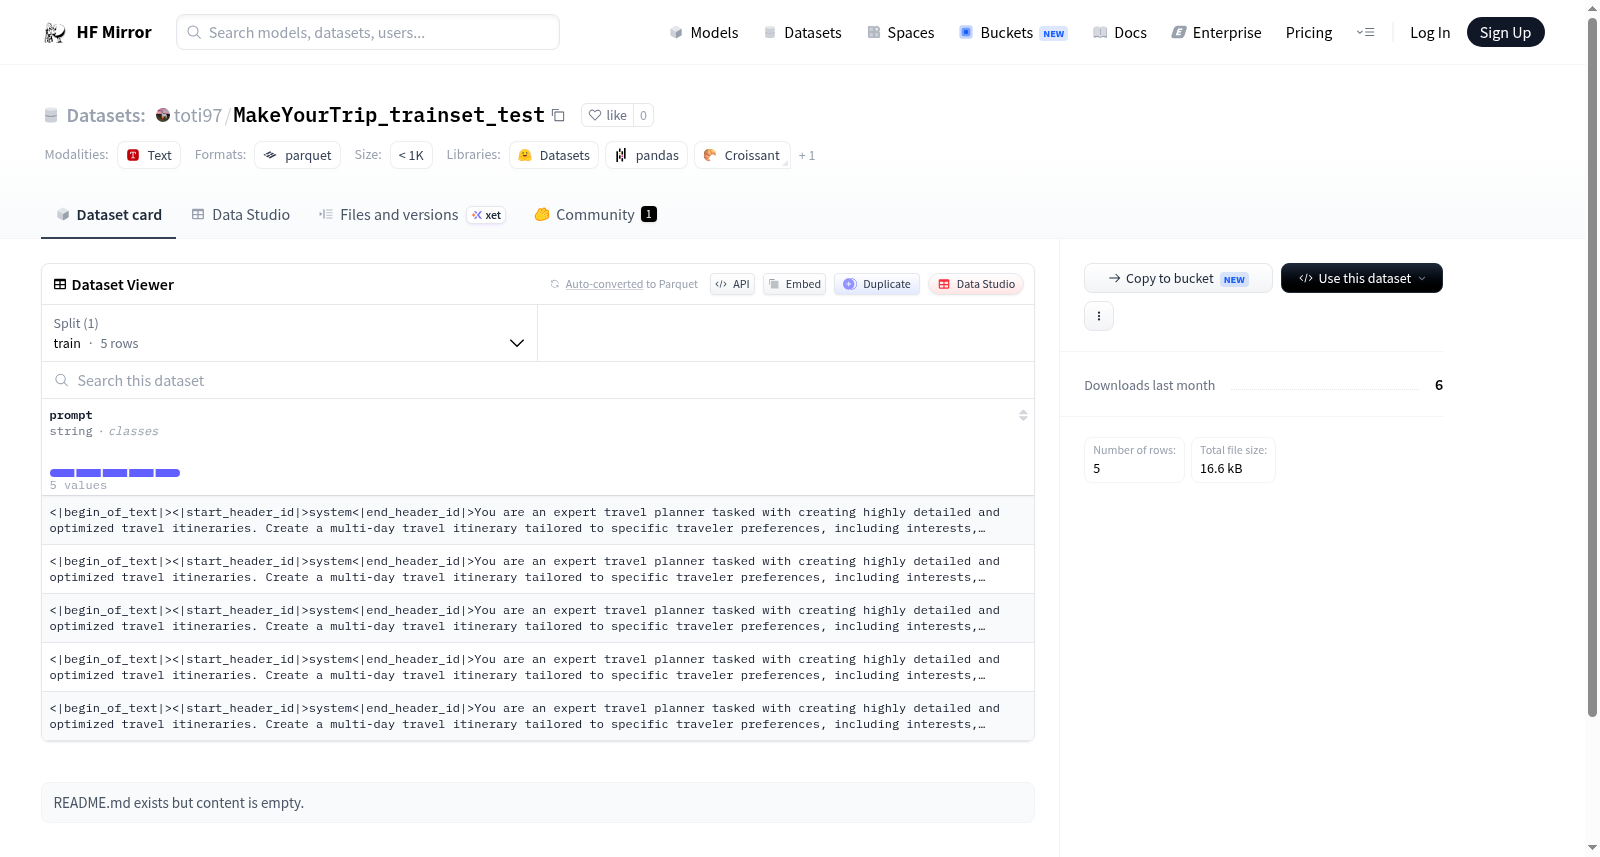Click the owner avatar next to toti97
Image resolution: width=1600 pixels, height=857 pixels.
(x=163, y=115)
